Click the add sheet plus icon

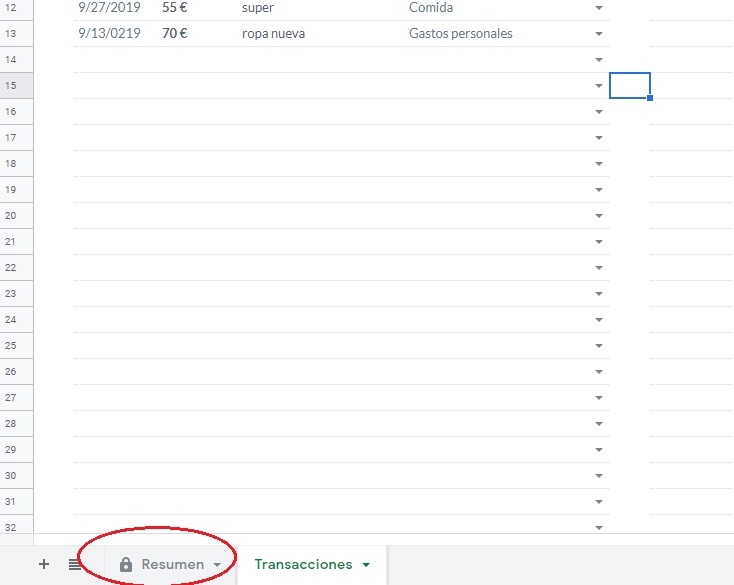[x=43, y=564]
